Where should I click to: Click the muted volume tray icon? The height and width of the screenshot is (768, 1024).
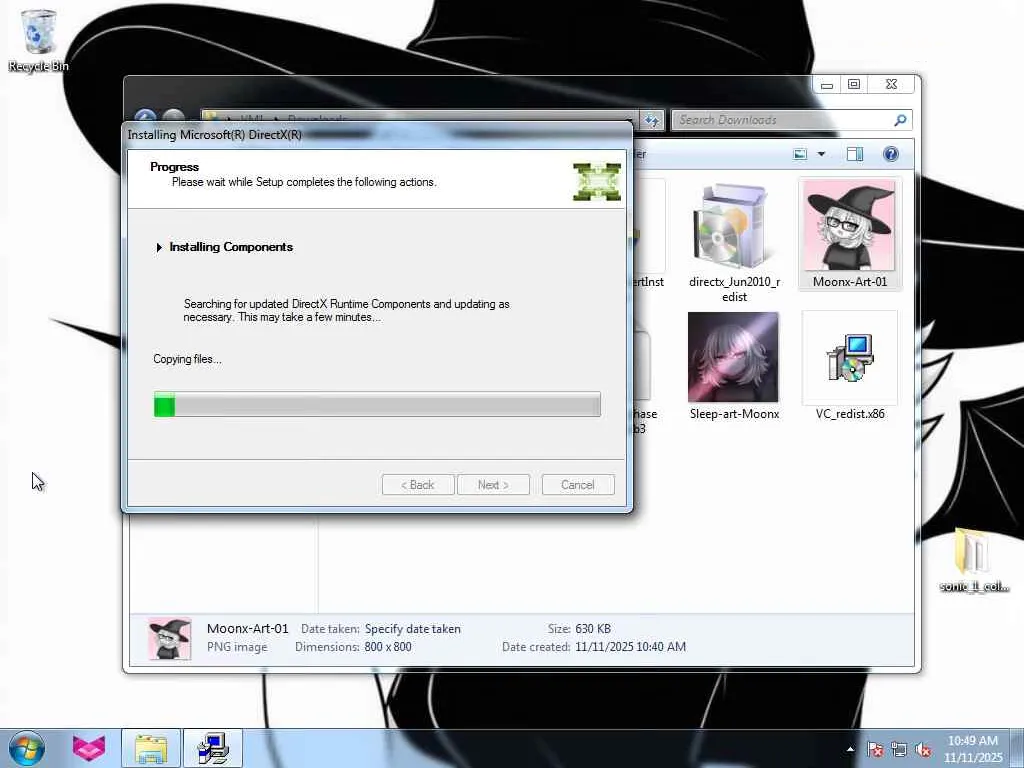coord(923,749)
